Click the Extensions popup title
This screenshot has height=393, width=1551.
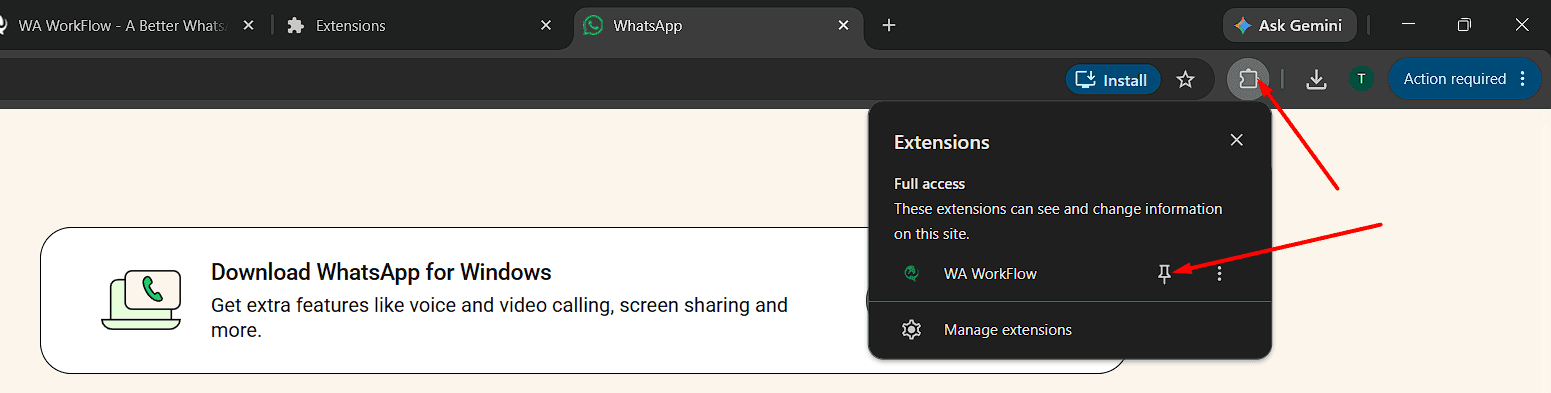coord(941,142)
